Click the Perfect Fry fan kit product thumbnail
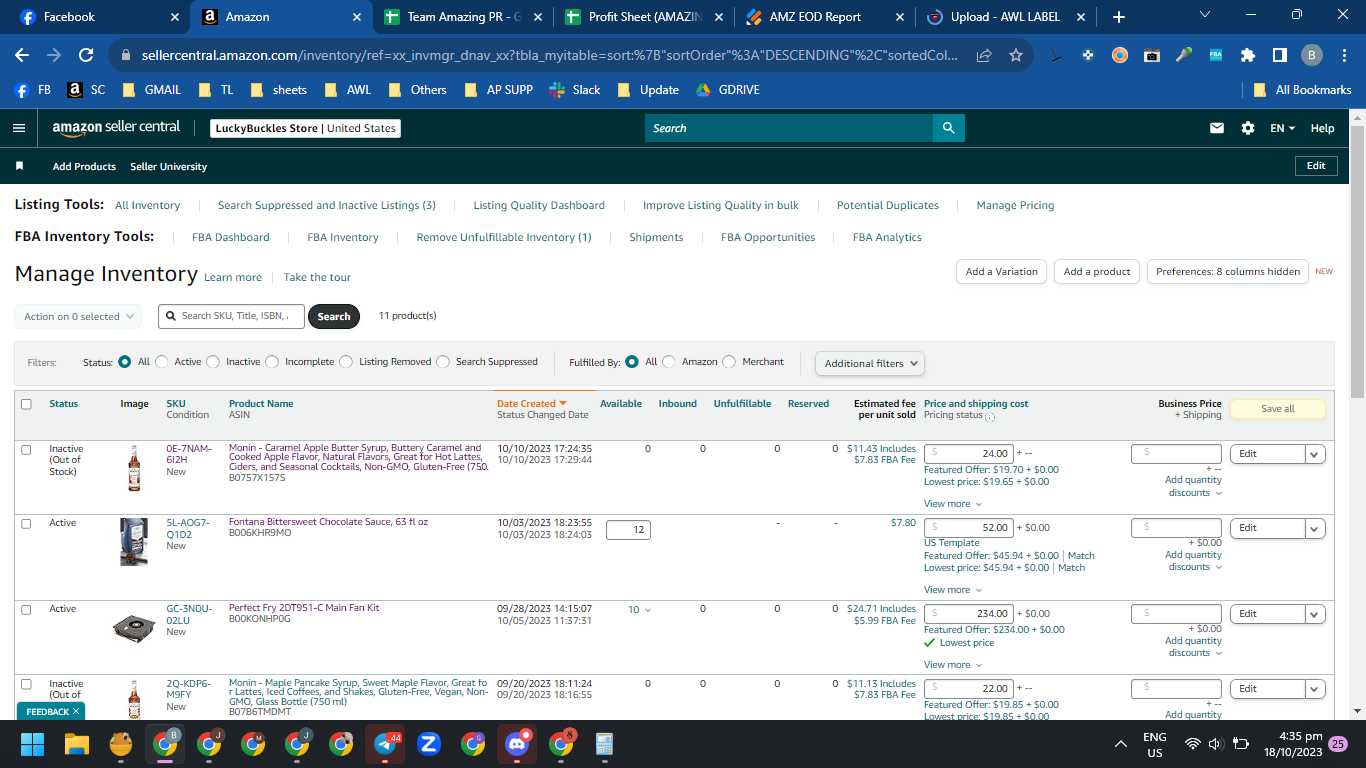The height and width of the screenshot is (768, 1366). [134, 627]
